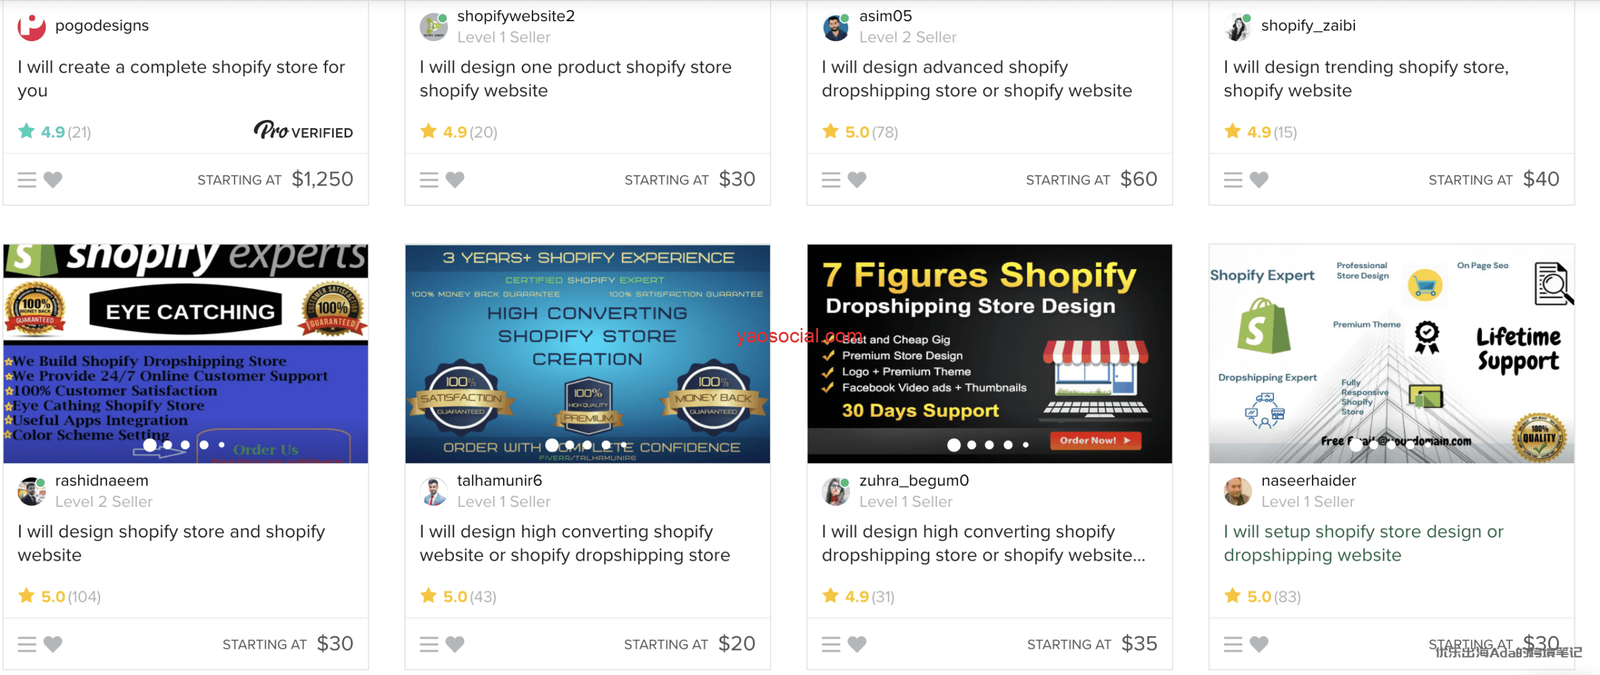Image resolution: width=1600 pixels, height=675 pixels.
Task: Favorite the pogodesigns gig with heart icon
Action: [53, 180]
